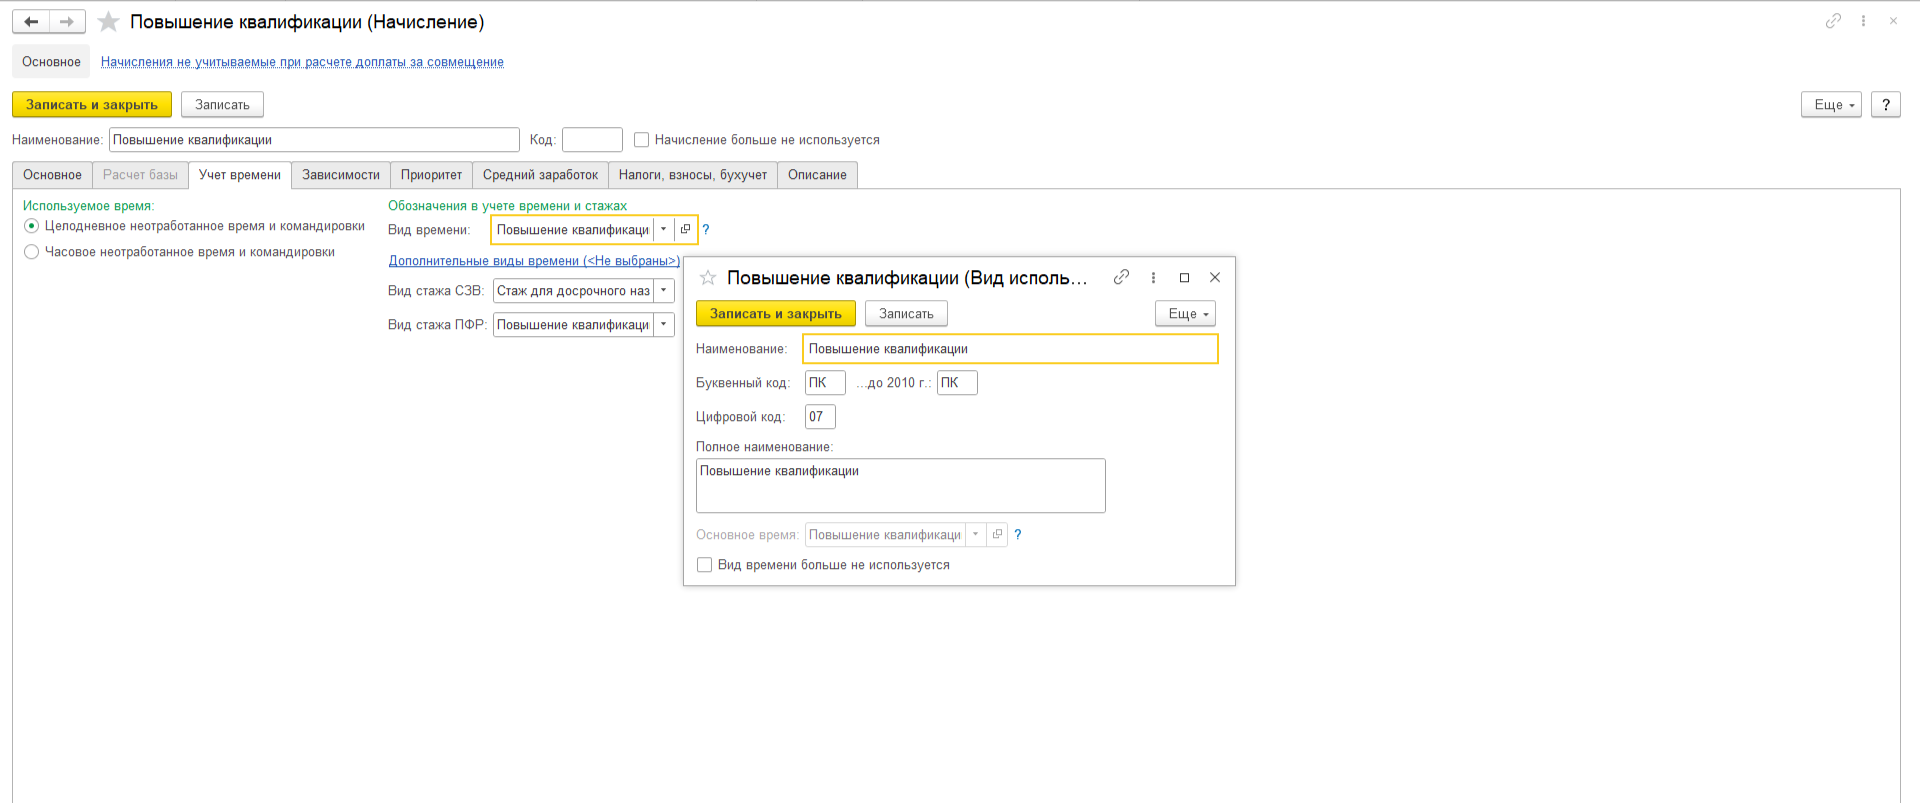This screenshot has height=803, width=1920.
Task: Get link icon in the dialog header
Action: (1121, 277)
